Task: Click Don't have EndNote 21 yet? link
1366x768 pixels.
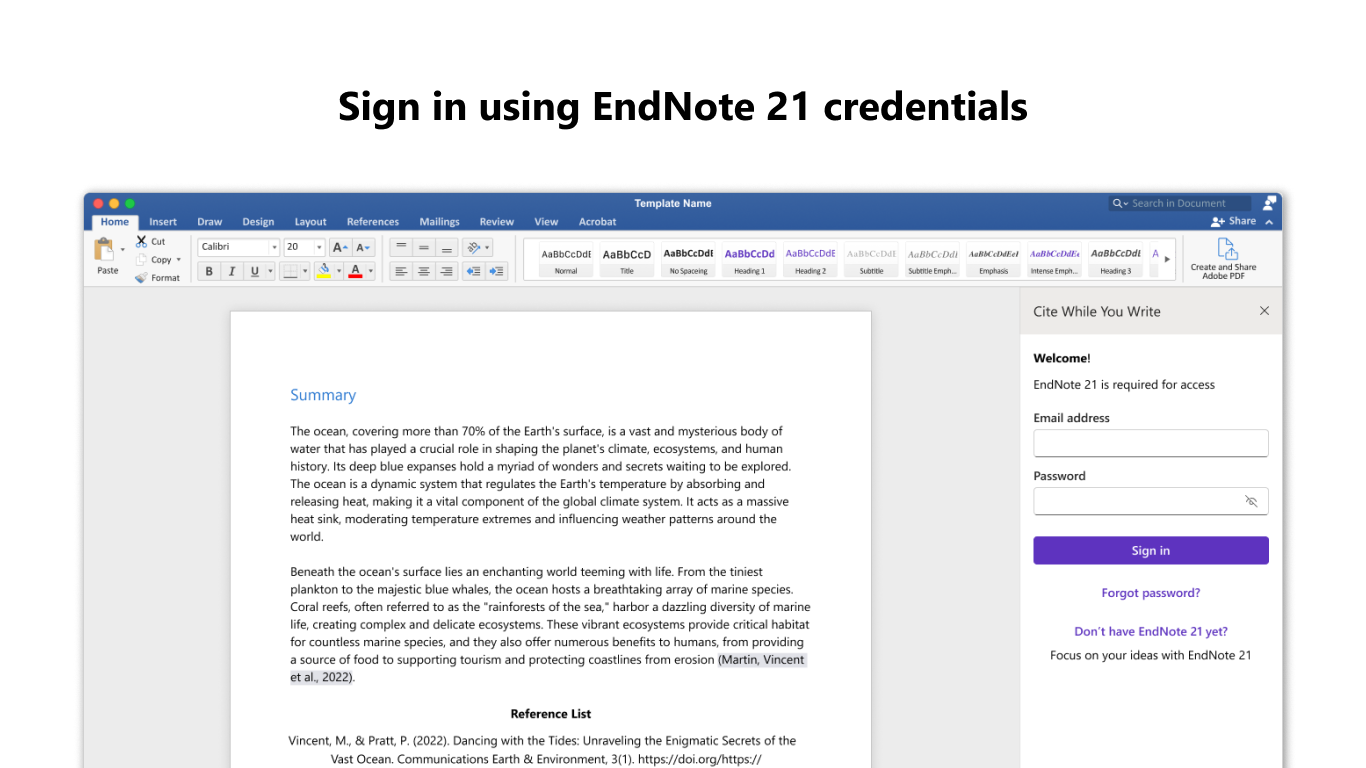Action: pos(1151,631)
